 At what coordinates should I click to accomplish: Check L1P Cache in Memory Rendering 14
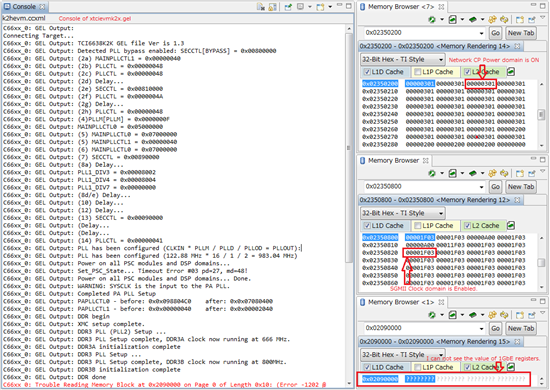pos(417,72)
